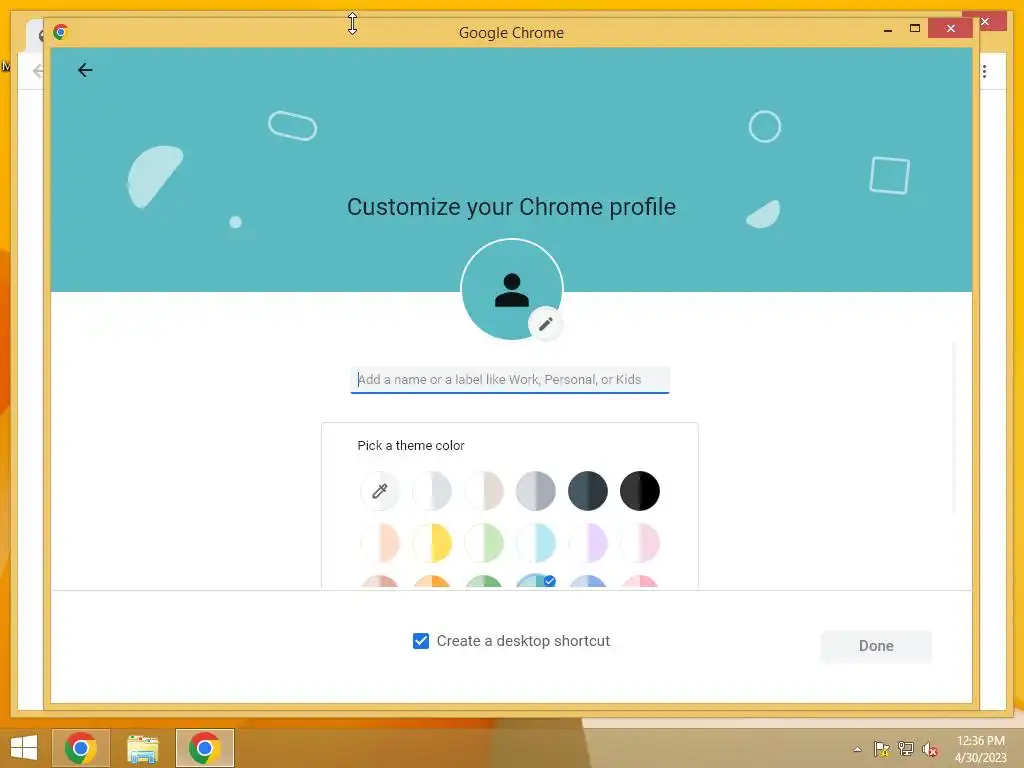Show hidden system tray icons
Viewport: 1024px width, 768px height.
[857, 749]
